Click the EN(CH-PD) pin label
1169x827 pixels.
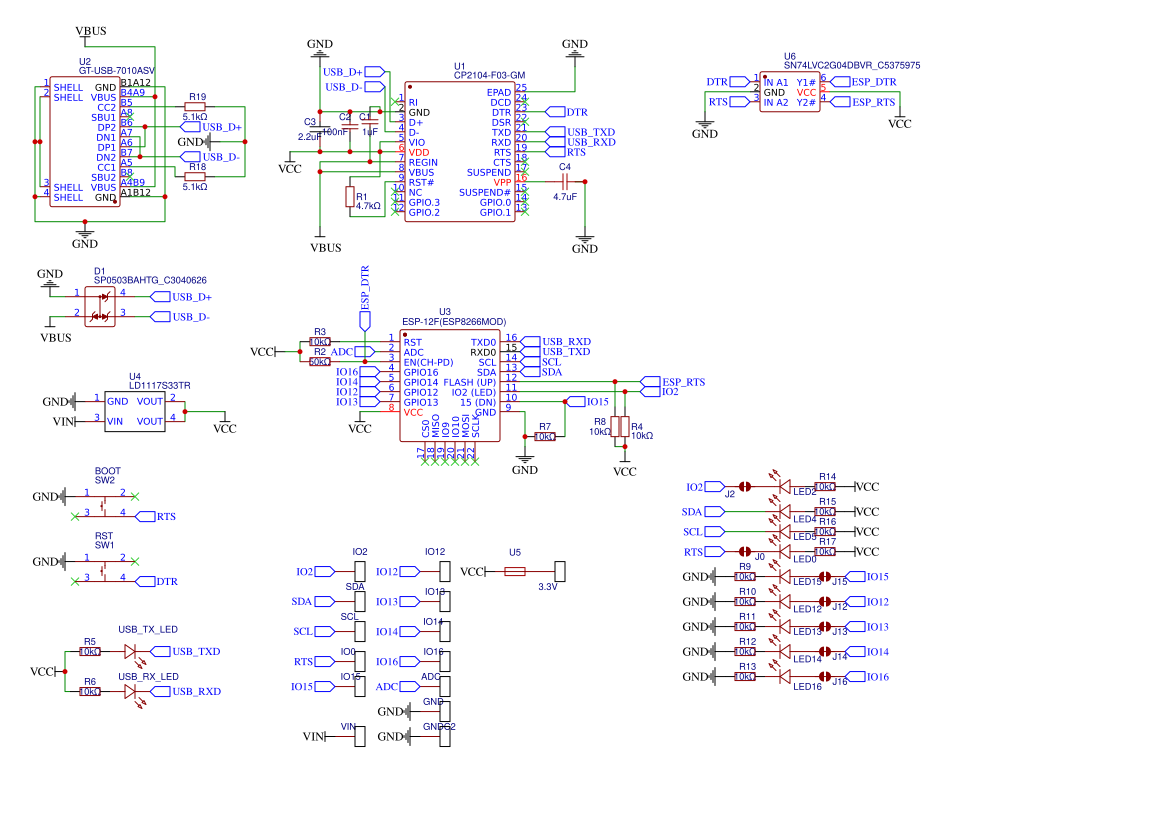[x=429, y=362]
